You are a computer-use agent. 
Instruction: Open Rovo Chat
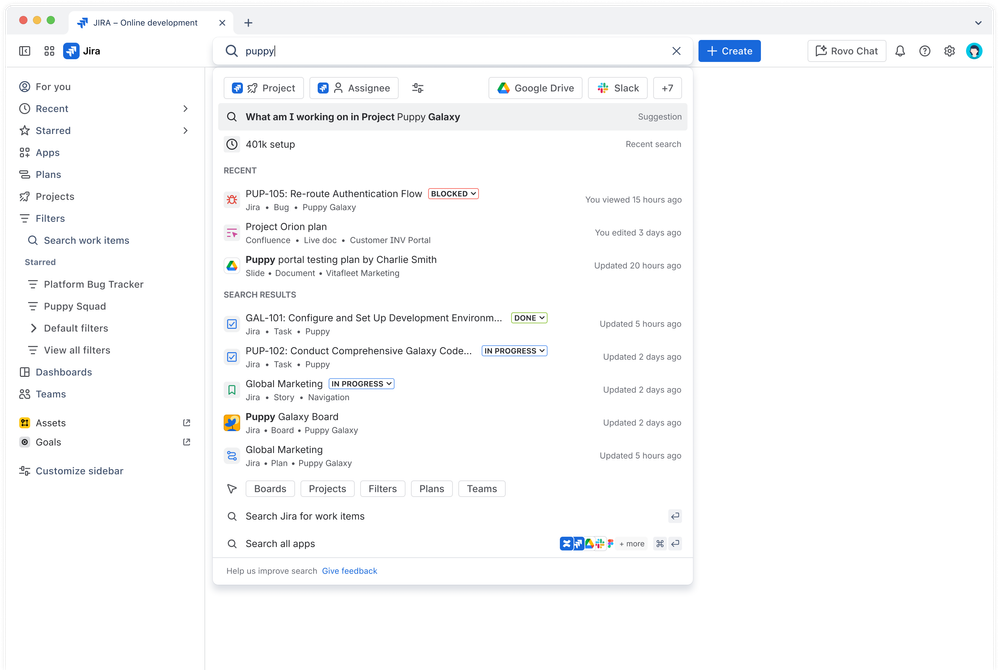point(846,51)
